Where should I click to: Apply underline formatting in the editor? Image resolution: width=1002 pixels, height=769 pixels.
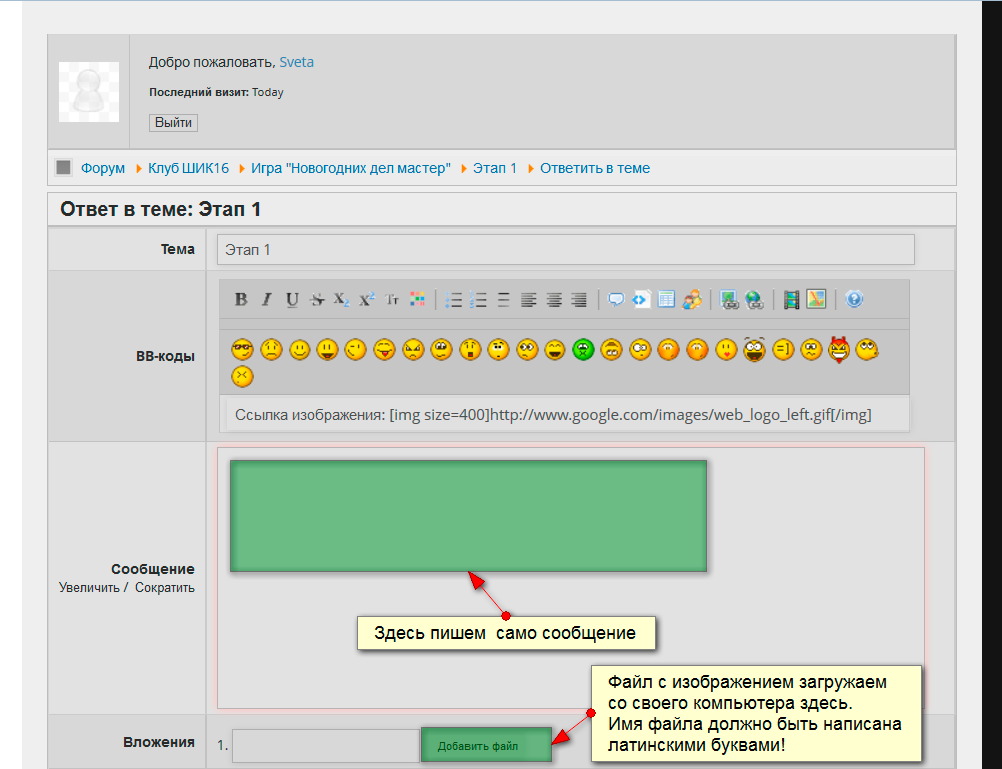(292, 300)
